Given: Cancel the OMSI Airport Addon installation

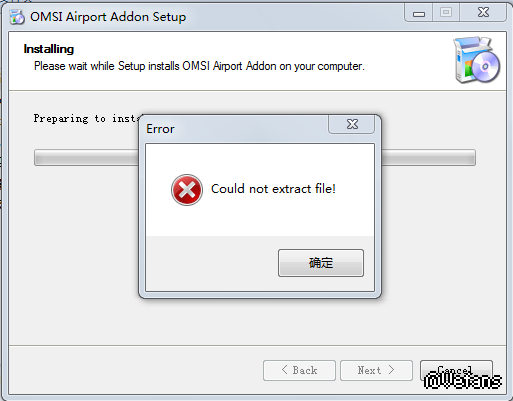Looking at the screenshot, I should [x=456, y=370].
